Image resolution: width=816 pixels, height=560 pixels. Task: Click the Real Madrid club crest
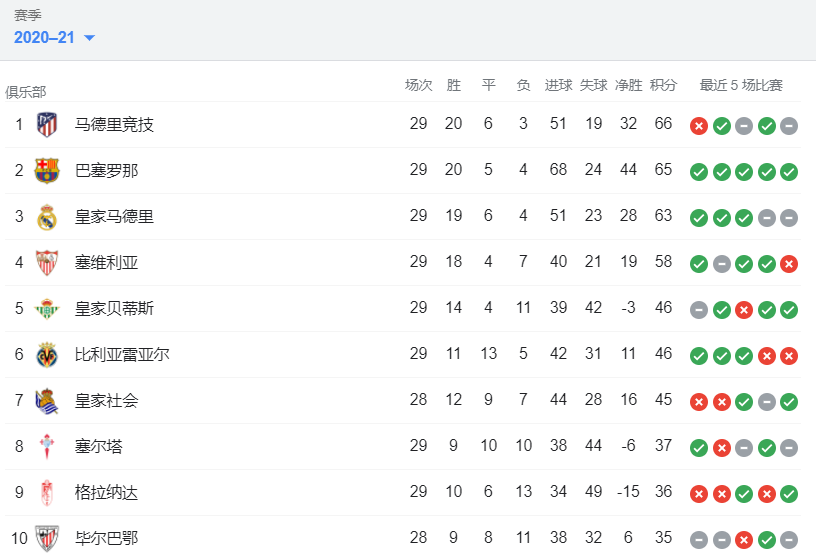(x=47, y=217)
